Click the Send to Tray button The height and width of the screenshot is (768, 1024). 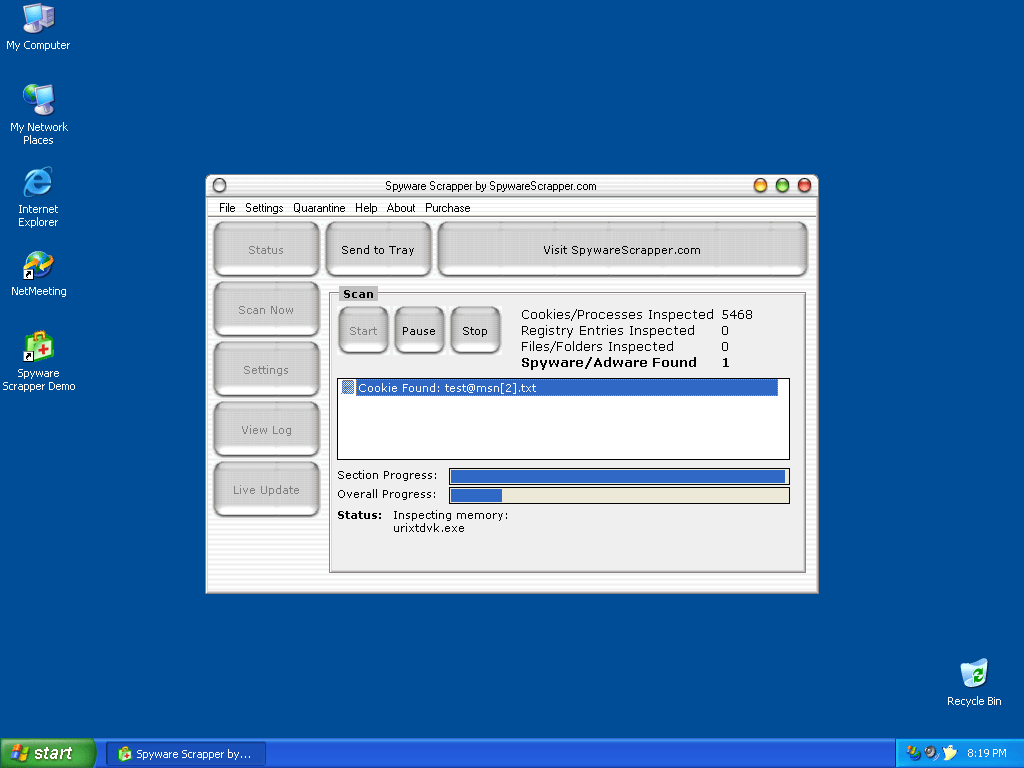(x=378, y=250)
